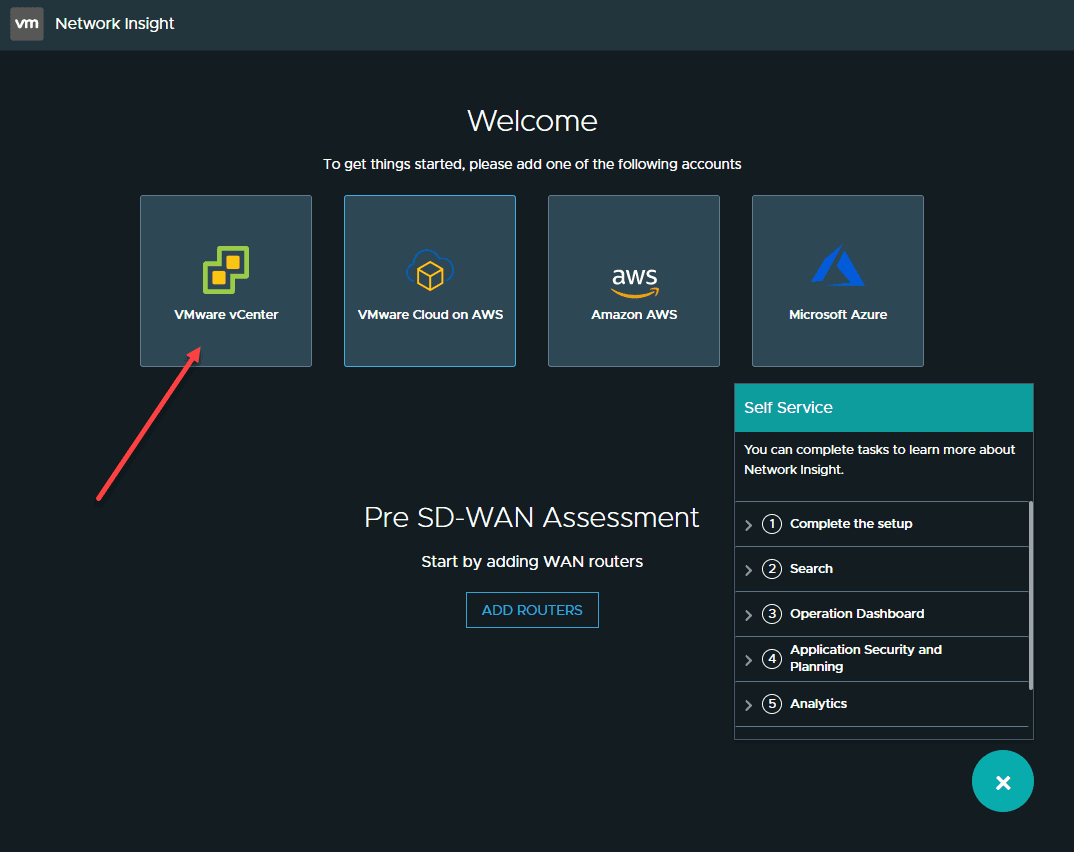This screenshot has height=852, width=1074.
Task: Expand Application Security and Planning
Action: pos(749,659)
